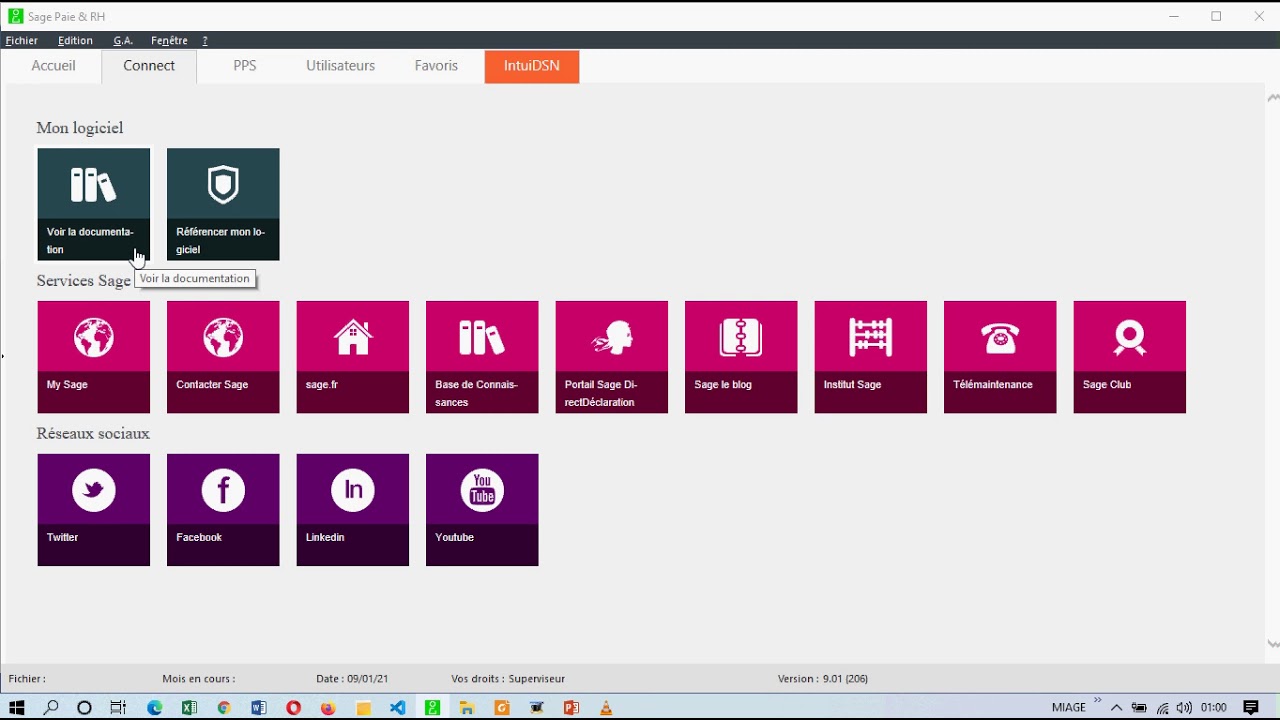Click the scrollbar down arrow
The width and height of the screenshot is (1280, 720).
point(1273,644)
